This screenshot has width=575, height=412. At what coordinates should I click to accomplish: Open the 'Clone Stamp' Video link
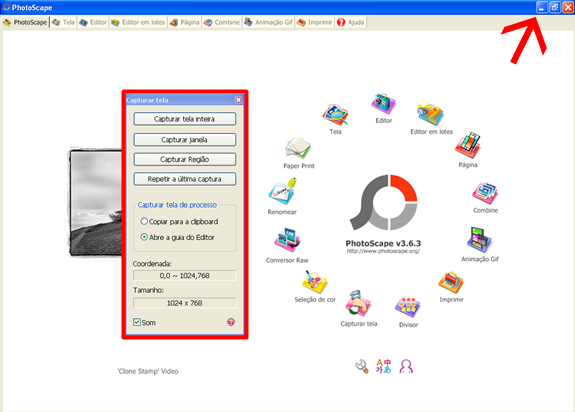point(148,371)
